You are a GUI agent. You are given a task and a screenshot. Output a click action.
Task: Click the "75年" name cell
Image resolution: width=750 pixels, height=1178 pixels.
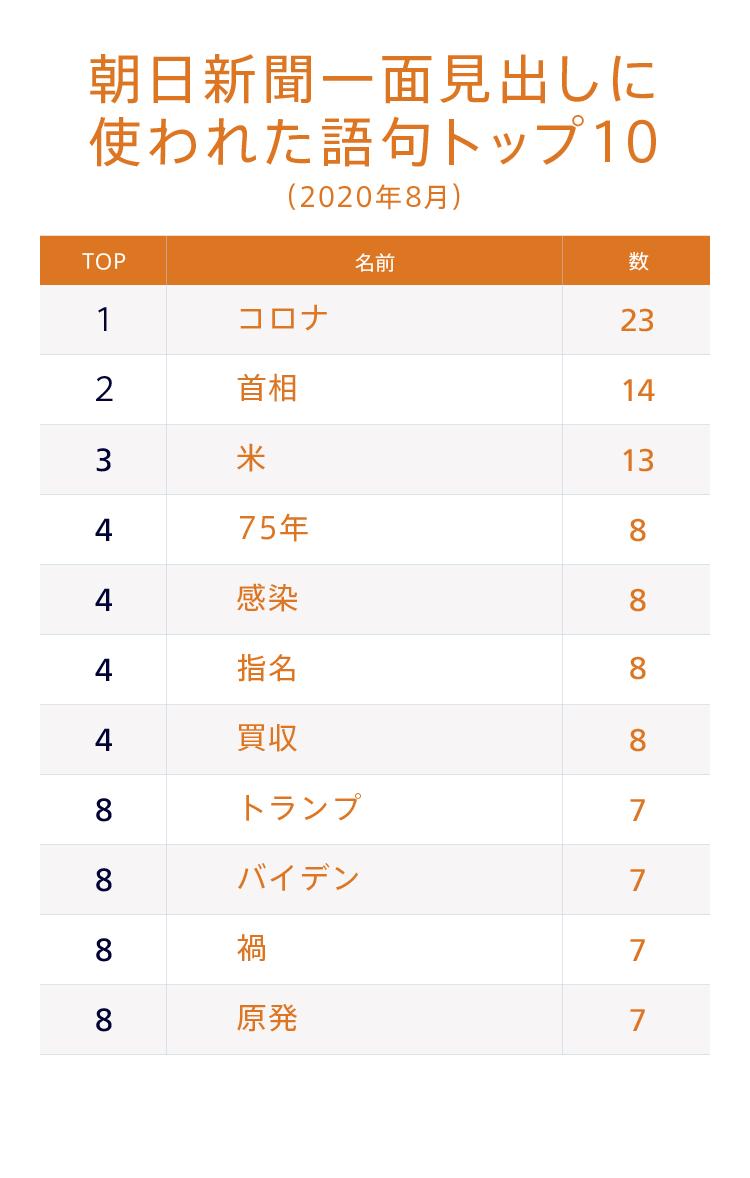273,528
